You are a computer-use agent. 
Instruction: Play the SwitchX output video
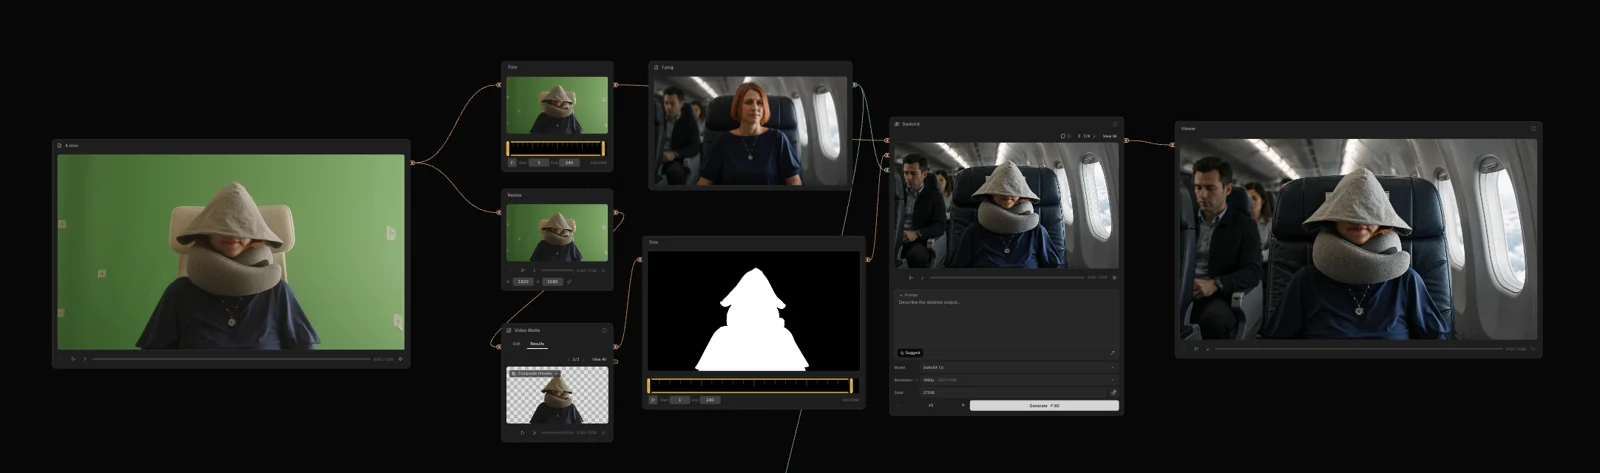(x=910, y=278)
